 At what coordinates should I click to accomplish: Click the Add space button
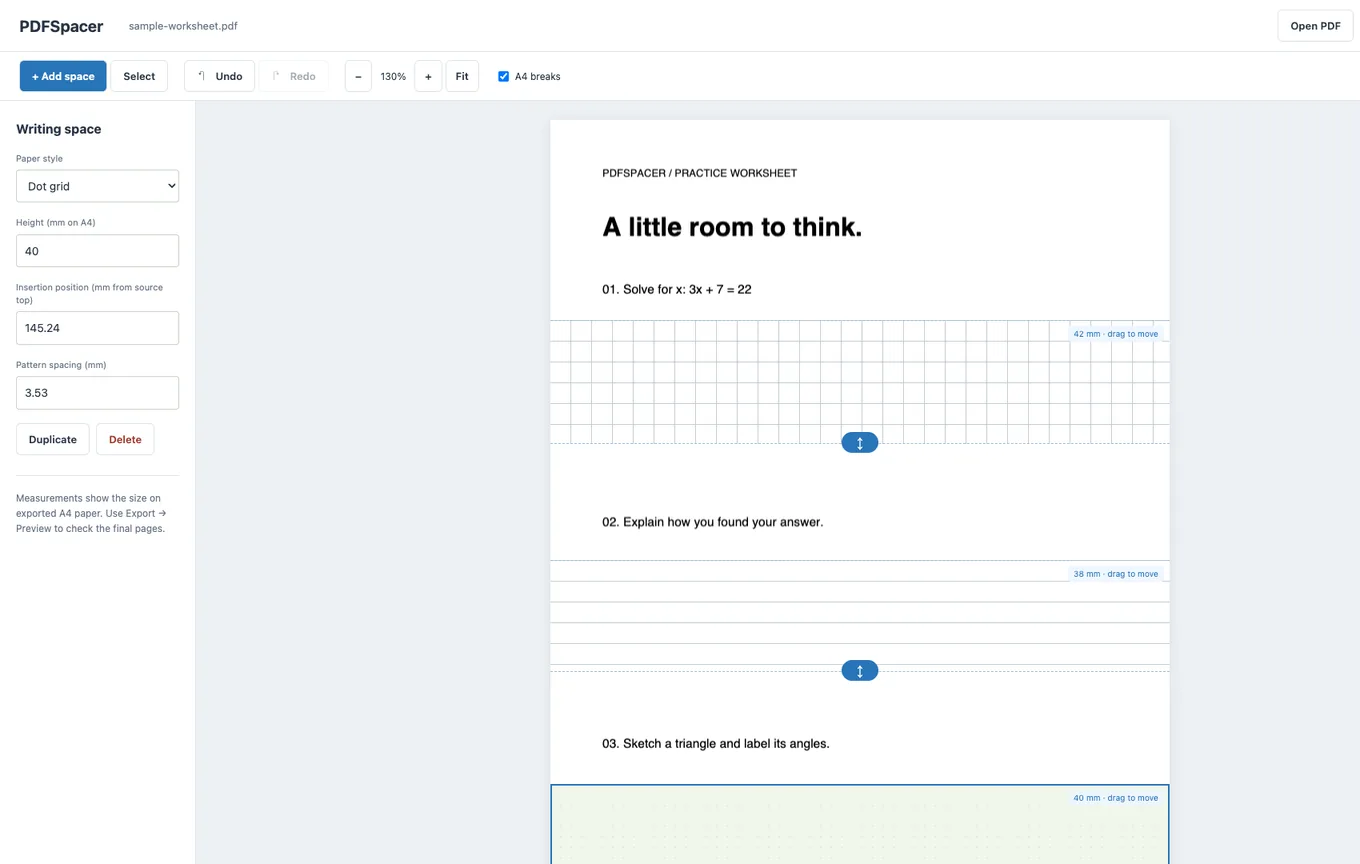[63, 76]
